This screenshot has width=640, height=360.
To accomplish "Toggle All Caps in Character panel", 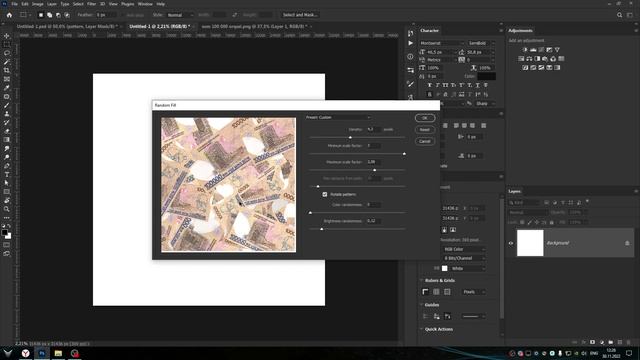I will pos(445,85).
